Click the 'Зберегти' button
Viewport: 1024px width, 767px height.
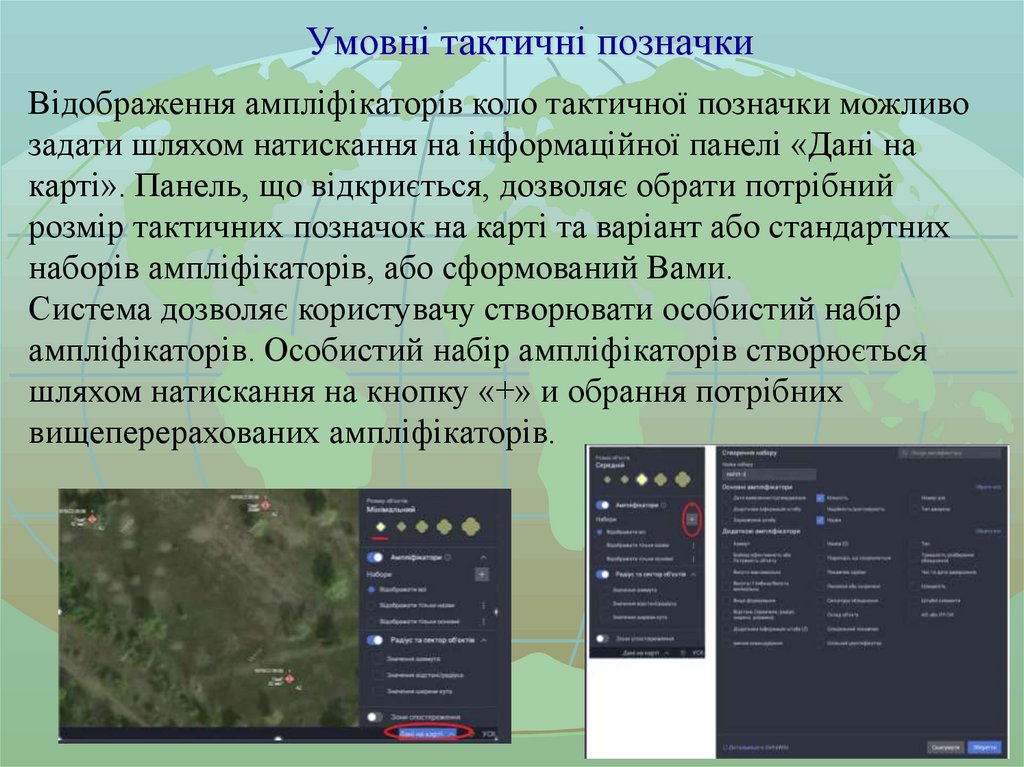click(984, 746)
